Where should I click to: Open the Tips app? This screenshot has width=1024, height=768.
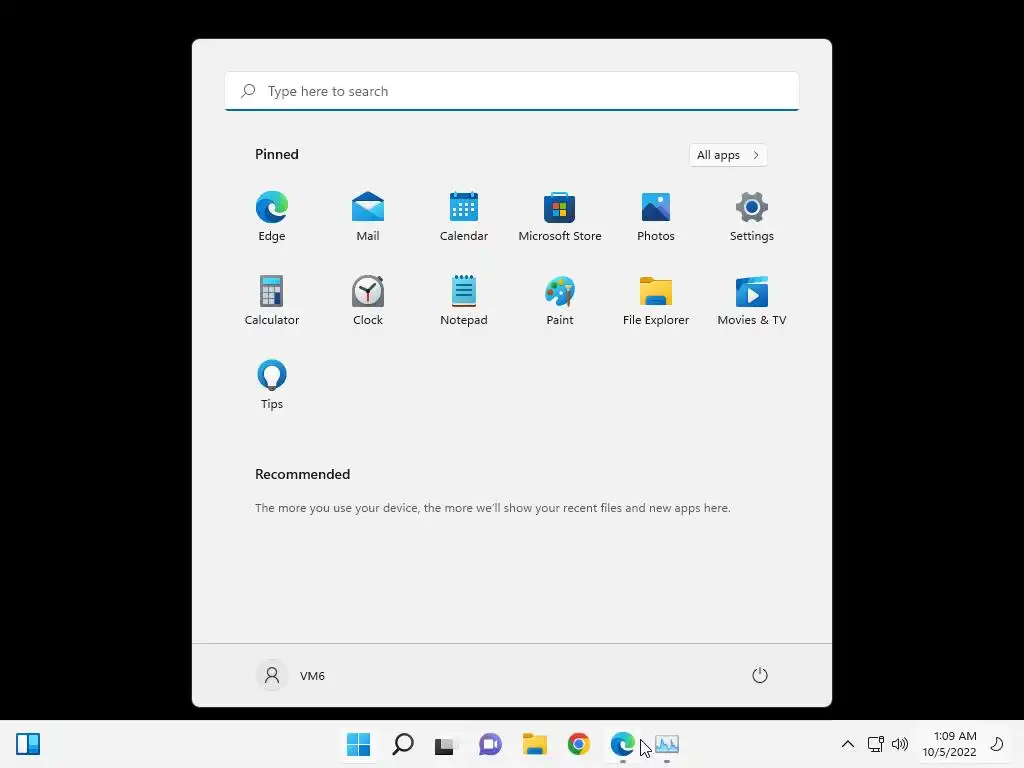pyautogui.click(x=272, y=385)
